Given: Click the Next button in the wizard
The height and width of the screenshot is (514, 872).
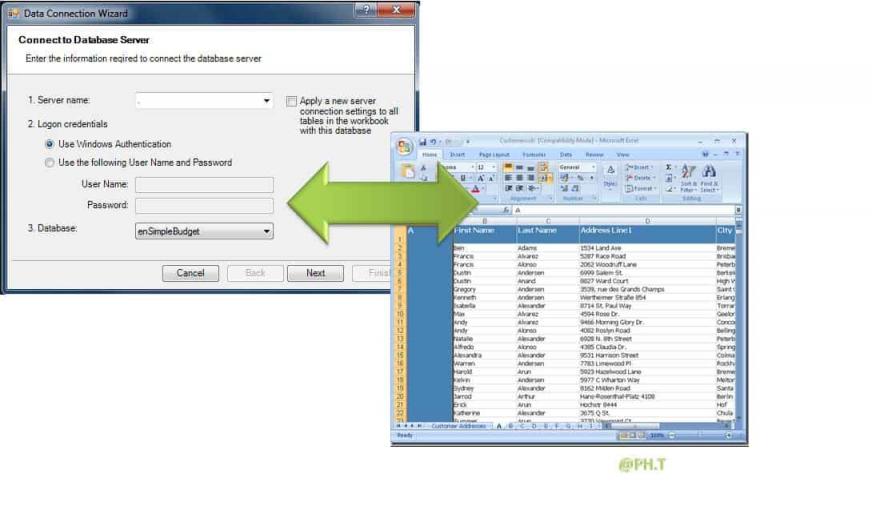Looking at the screenshot, I should pos(315,273).
